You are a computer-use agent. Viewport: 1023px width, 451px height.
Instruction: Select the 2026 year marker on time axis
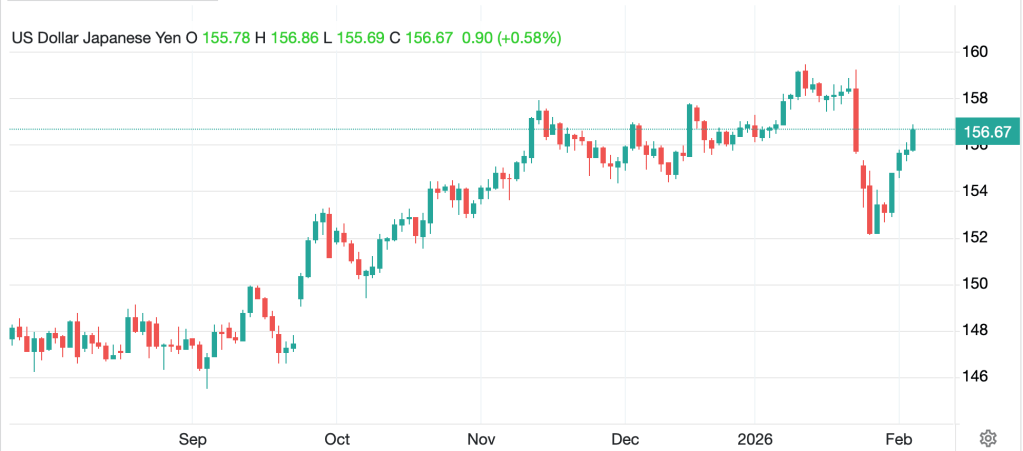(757, 438)
